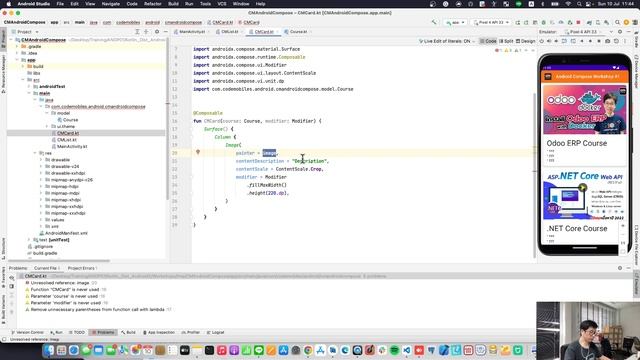
Task: Open the emulator extended controls menu
Action: (x=625, y=41)
